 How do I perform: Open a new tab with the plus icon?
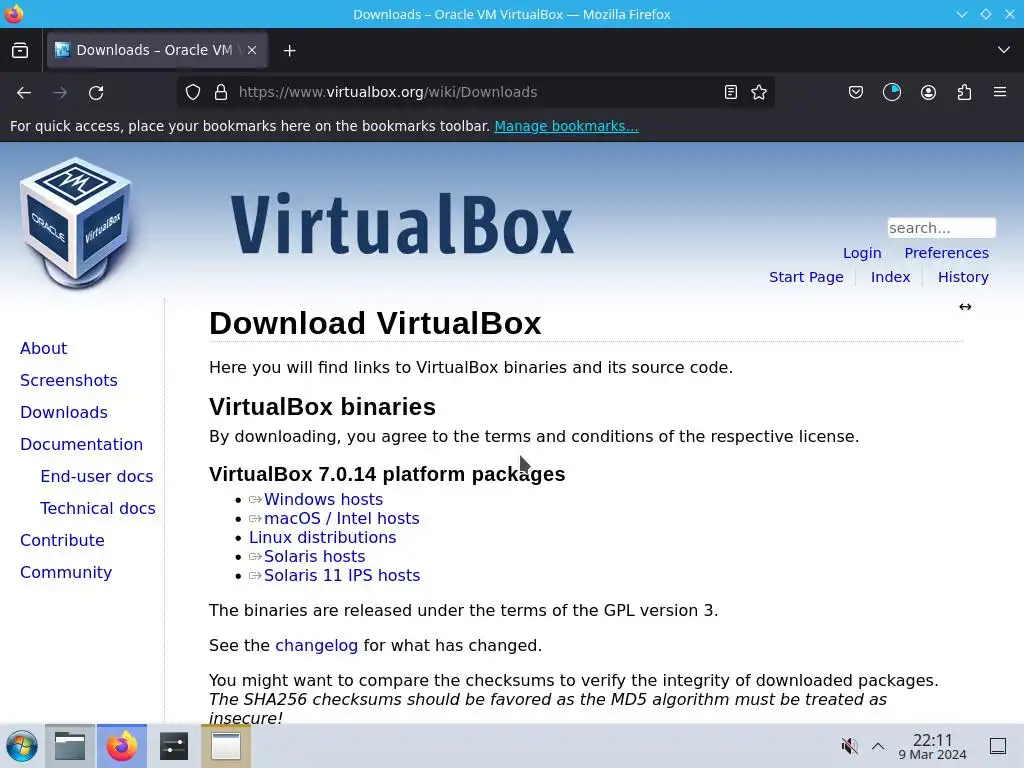[x=289, y=50]
